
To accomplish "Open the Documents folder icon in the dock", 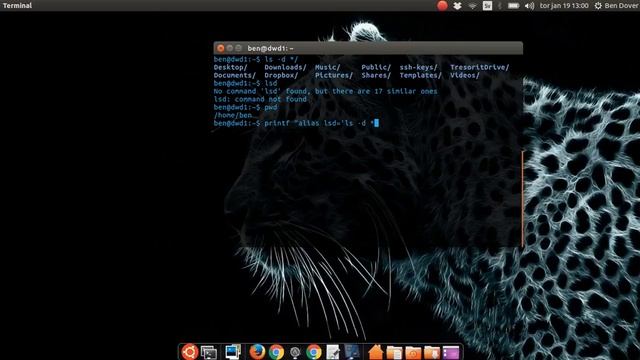I will [x=394, y=352].
